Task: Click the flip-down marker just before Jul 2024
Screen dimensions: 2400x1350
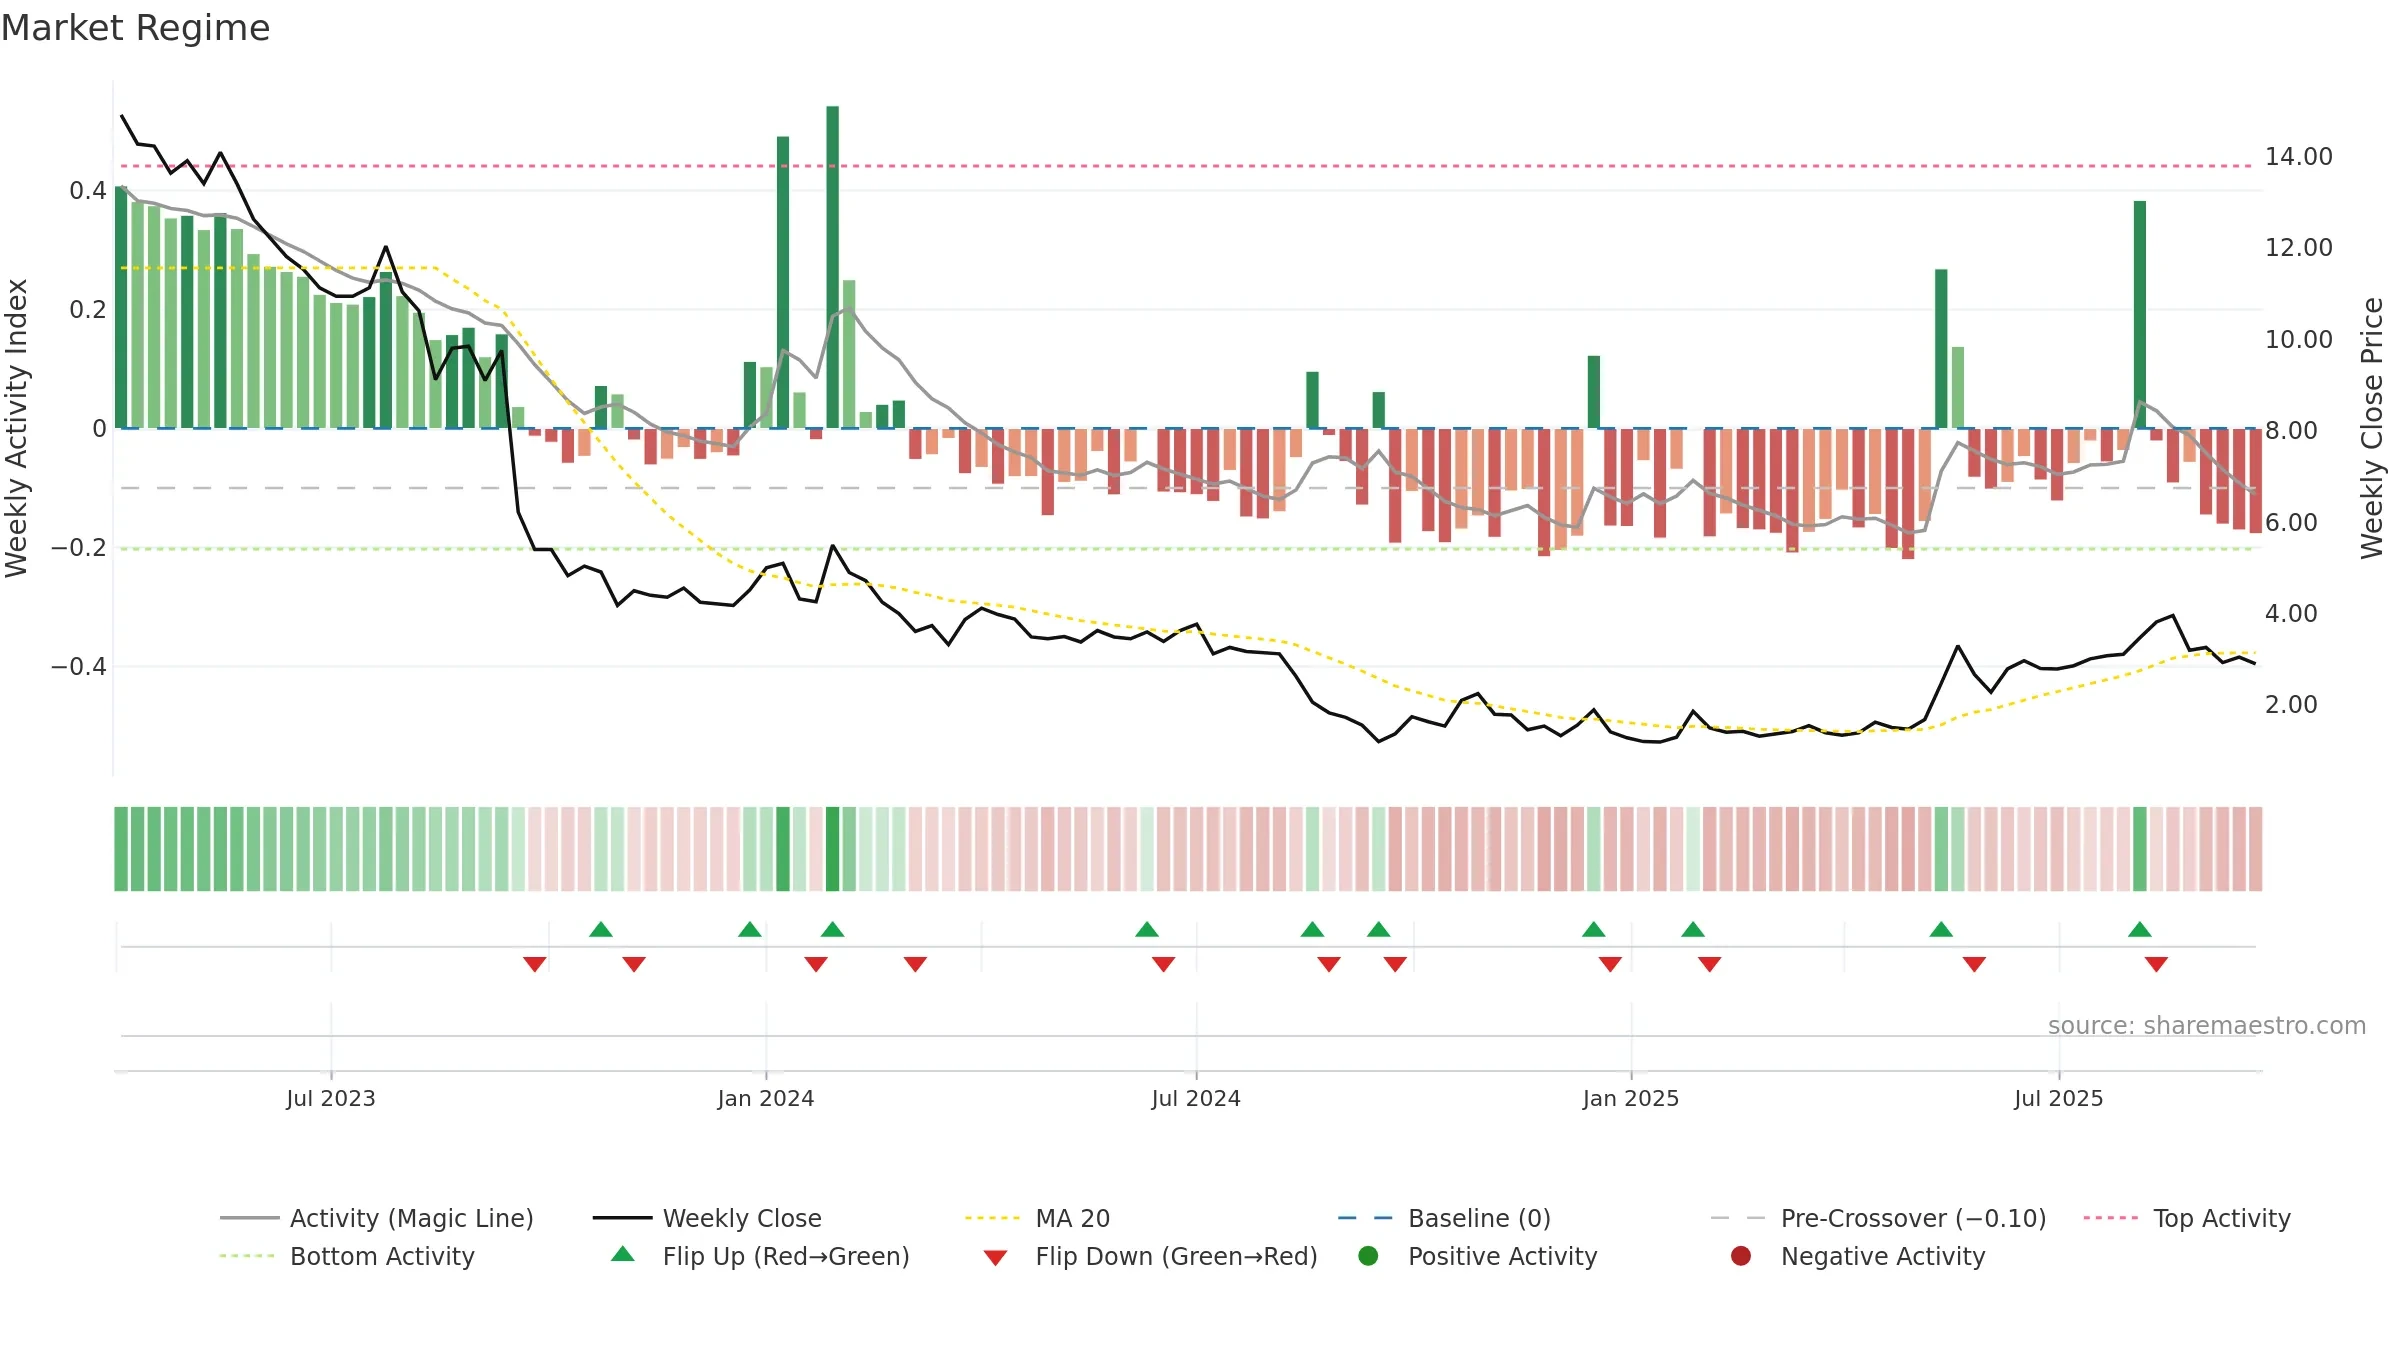Action: pyautogui.click(x=1163, y=964)
